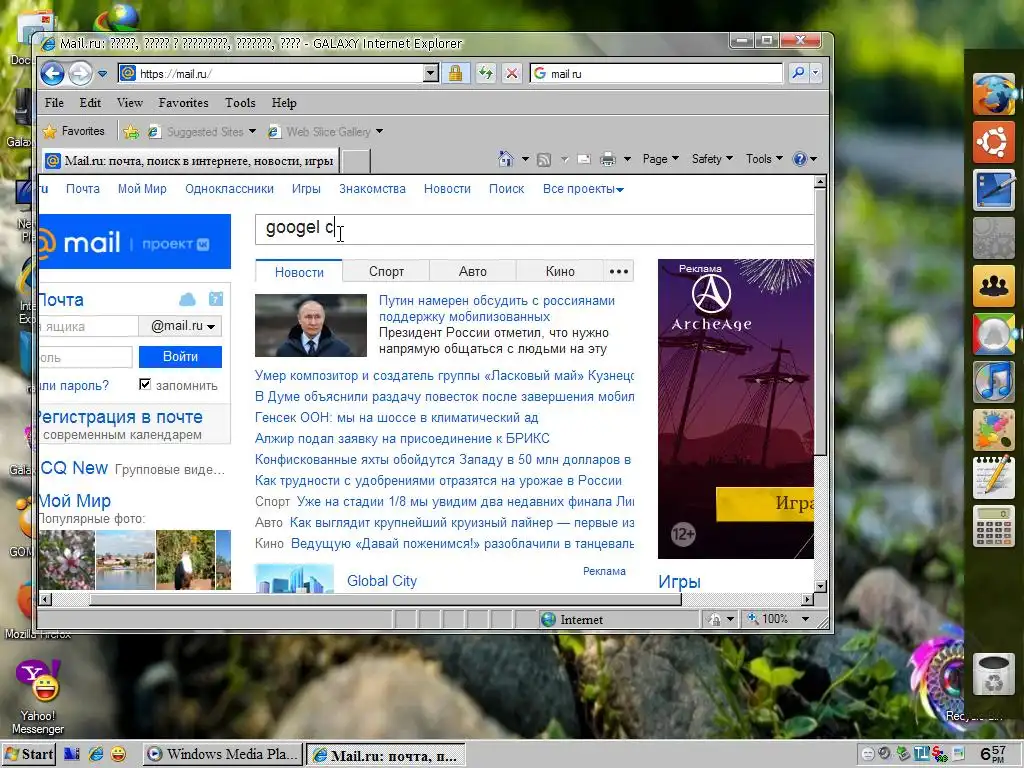Switch to the Спорт news tab
This screenshot has height=768, width=1024.
click(x=386, y=272)
